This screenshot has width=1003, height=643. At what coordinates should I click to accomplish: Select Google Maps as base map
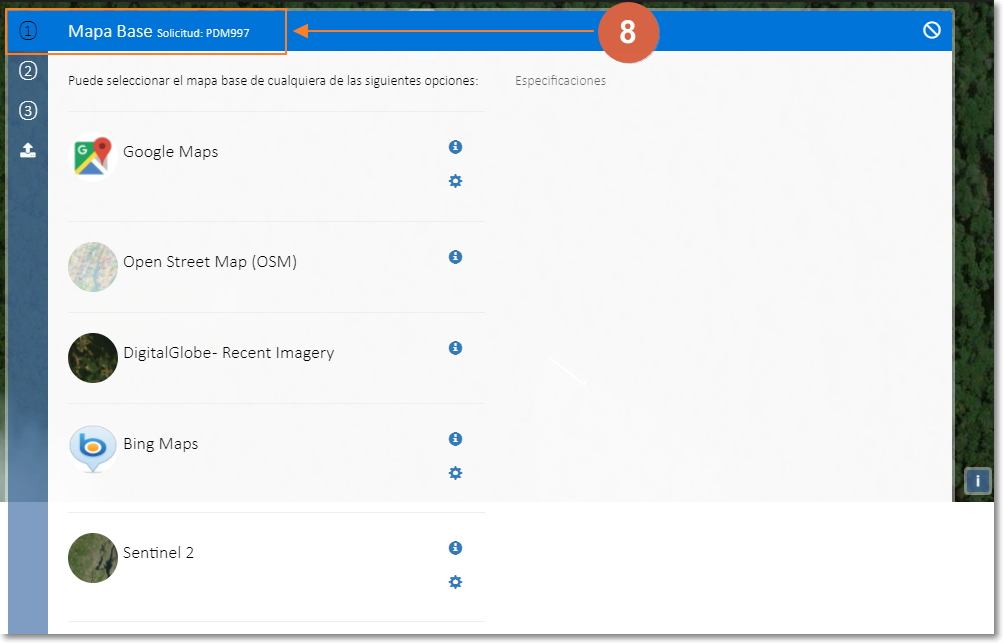coord(170,152)
